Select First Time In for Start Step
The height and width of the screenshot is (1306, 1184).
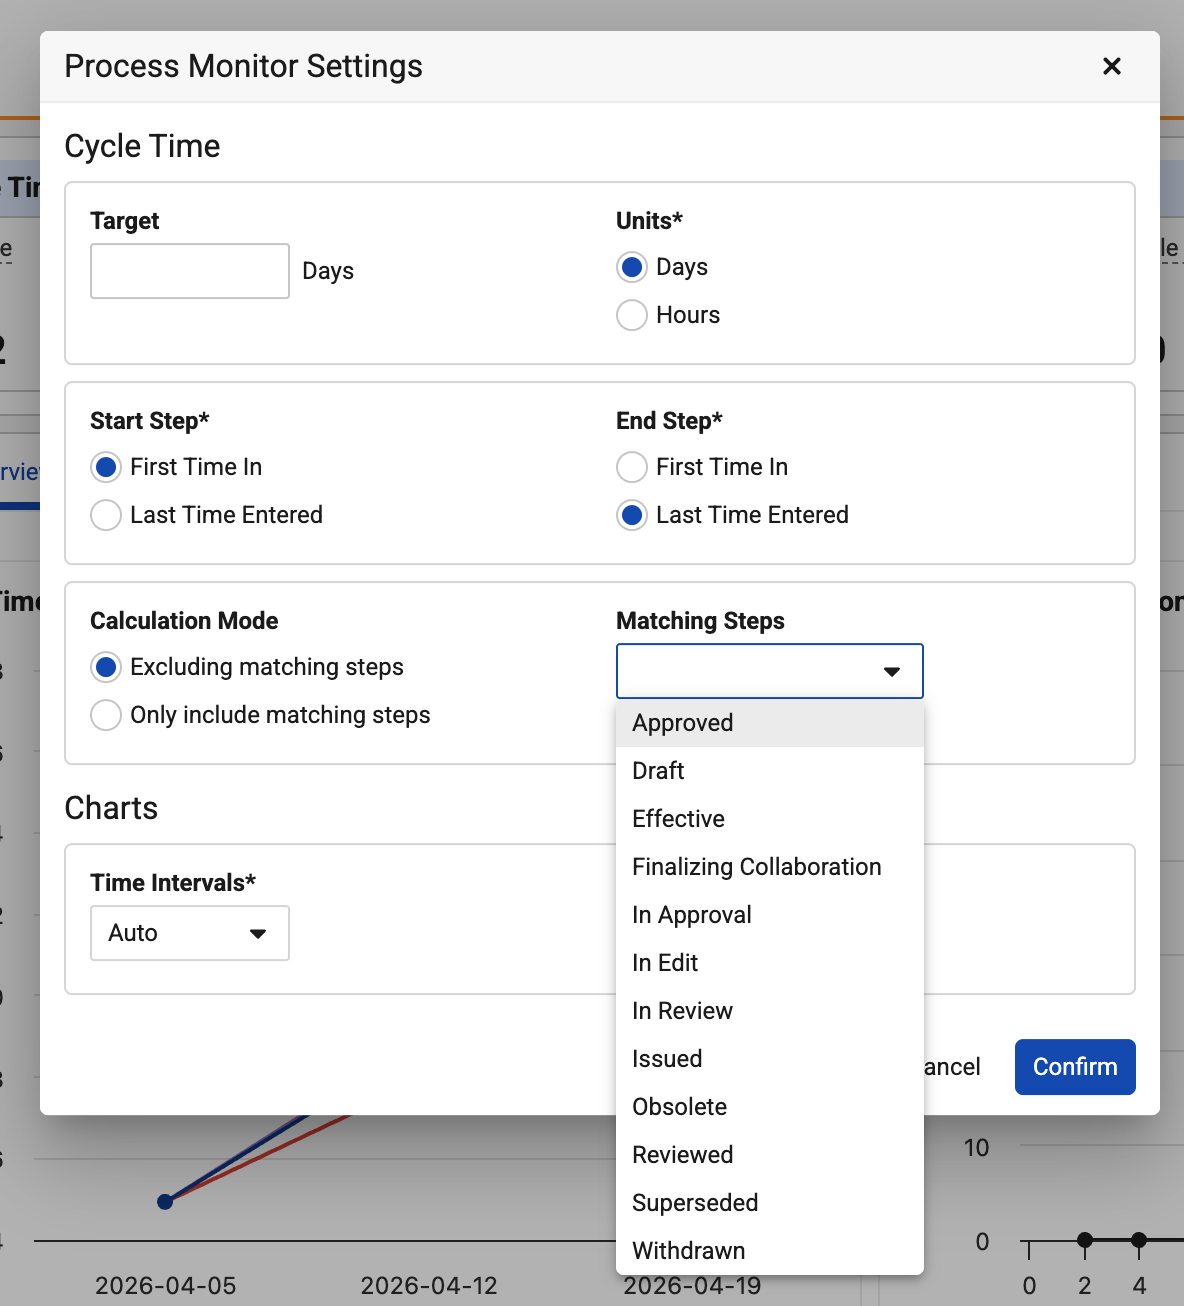106,467
